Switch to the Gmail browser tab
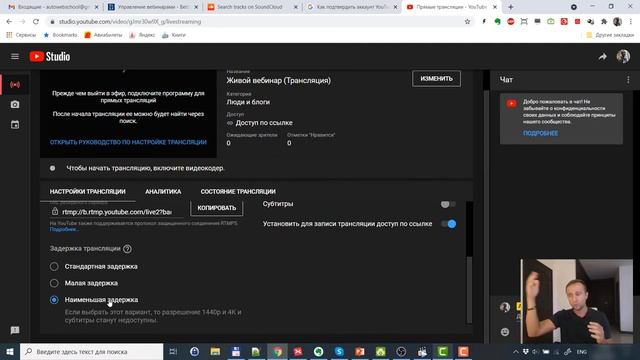Screen dimensions: 640x360 point(52,7)
